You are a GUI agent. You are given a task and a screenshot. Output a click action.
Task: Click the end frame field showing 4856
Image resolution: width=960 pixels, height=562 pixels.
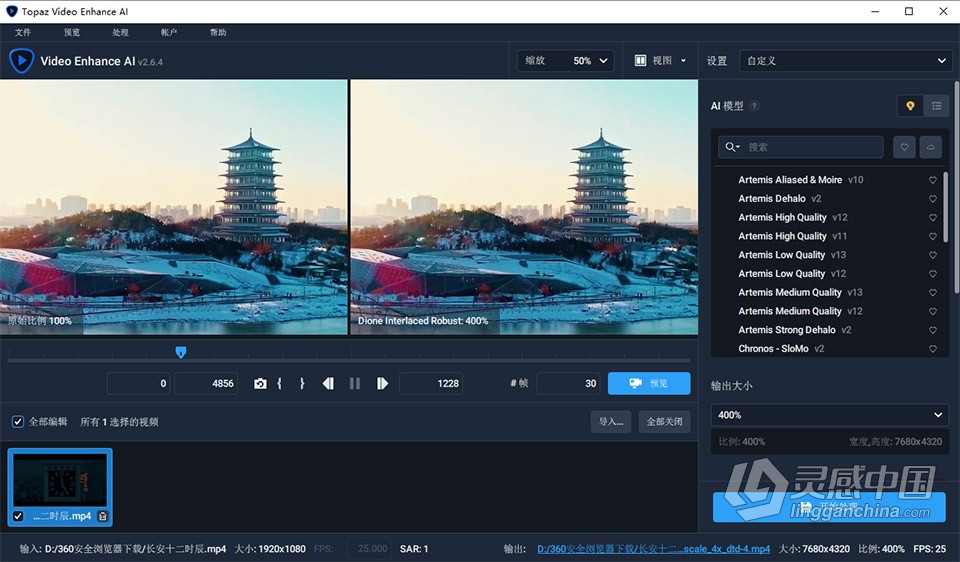point(206,384)
